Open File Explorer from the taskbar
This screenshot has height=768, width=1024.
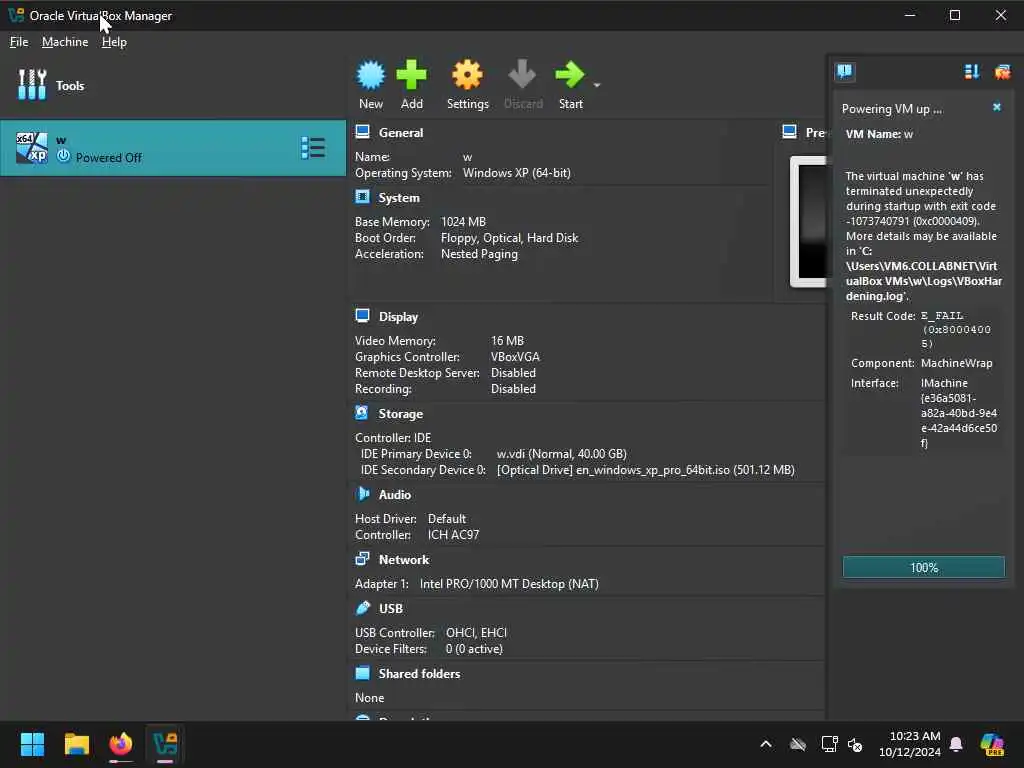click(x=76, y=744)
